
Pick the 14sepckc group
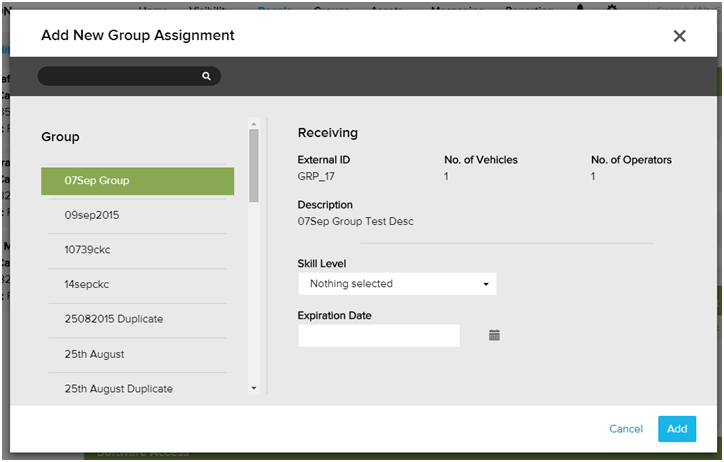point(137,284)
